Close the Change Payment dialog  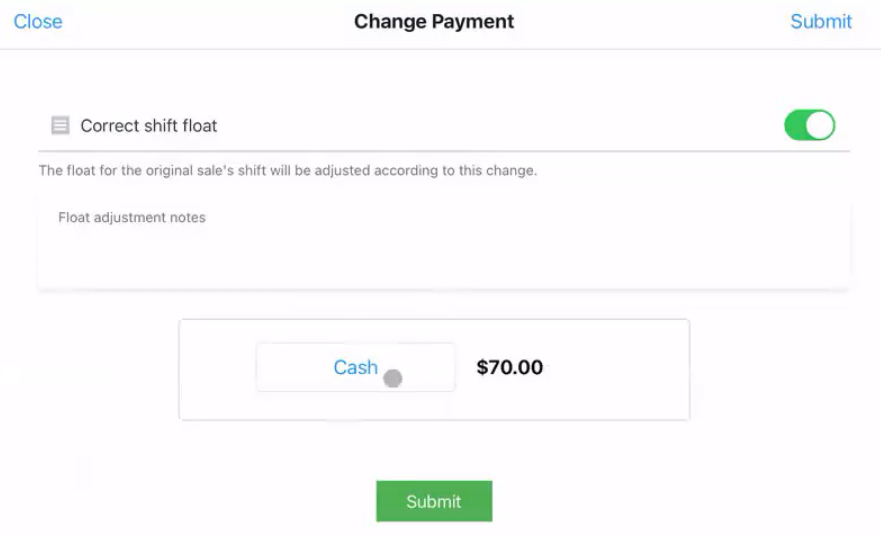coord(38,22)
